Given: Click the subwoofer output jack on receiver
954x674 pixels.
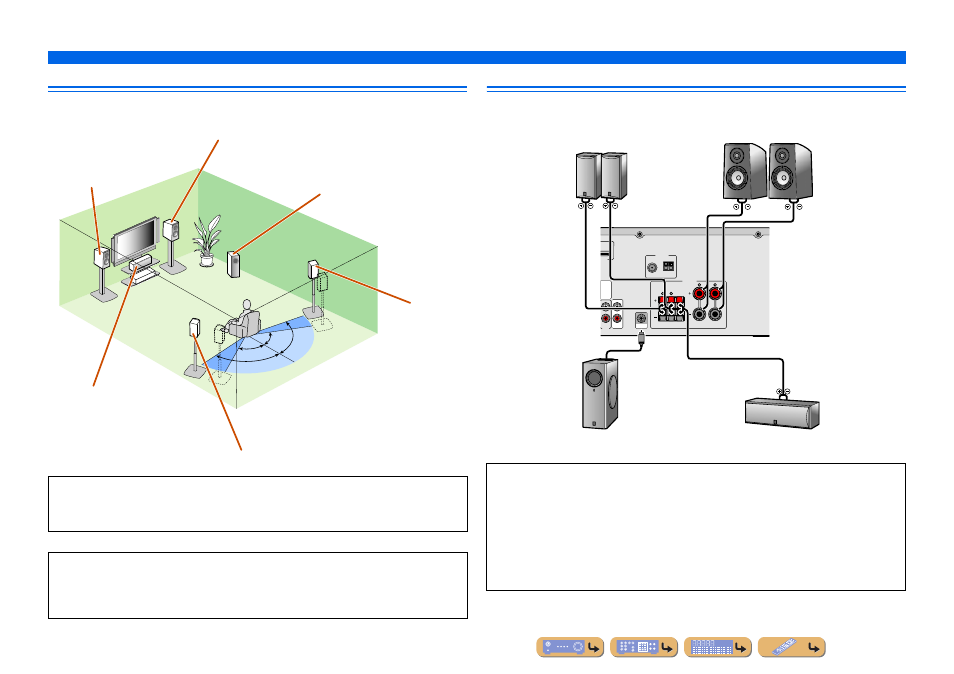Looking at the screenshot, I should click(x=641, y=319).
